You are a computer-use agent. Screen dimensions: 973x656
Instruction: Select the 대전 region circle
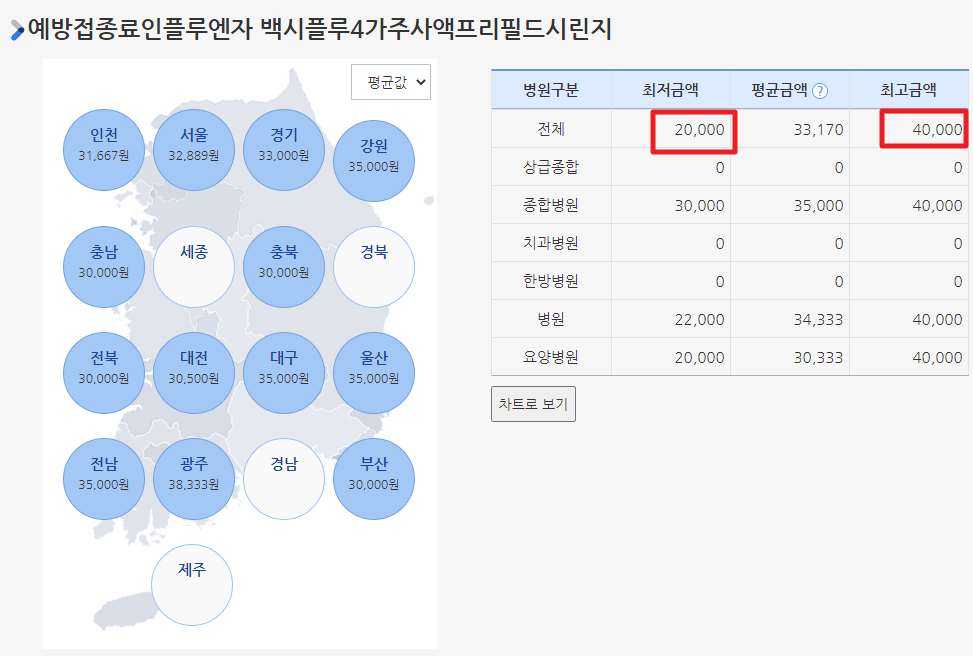(194, 373)
